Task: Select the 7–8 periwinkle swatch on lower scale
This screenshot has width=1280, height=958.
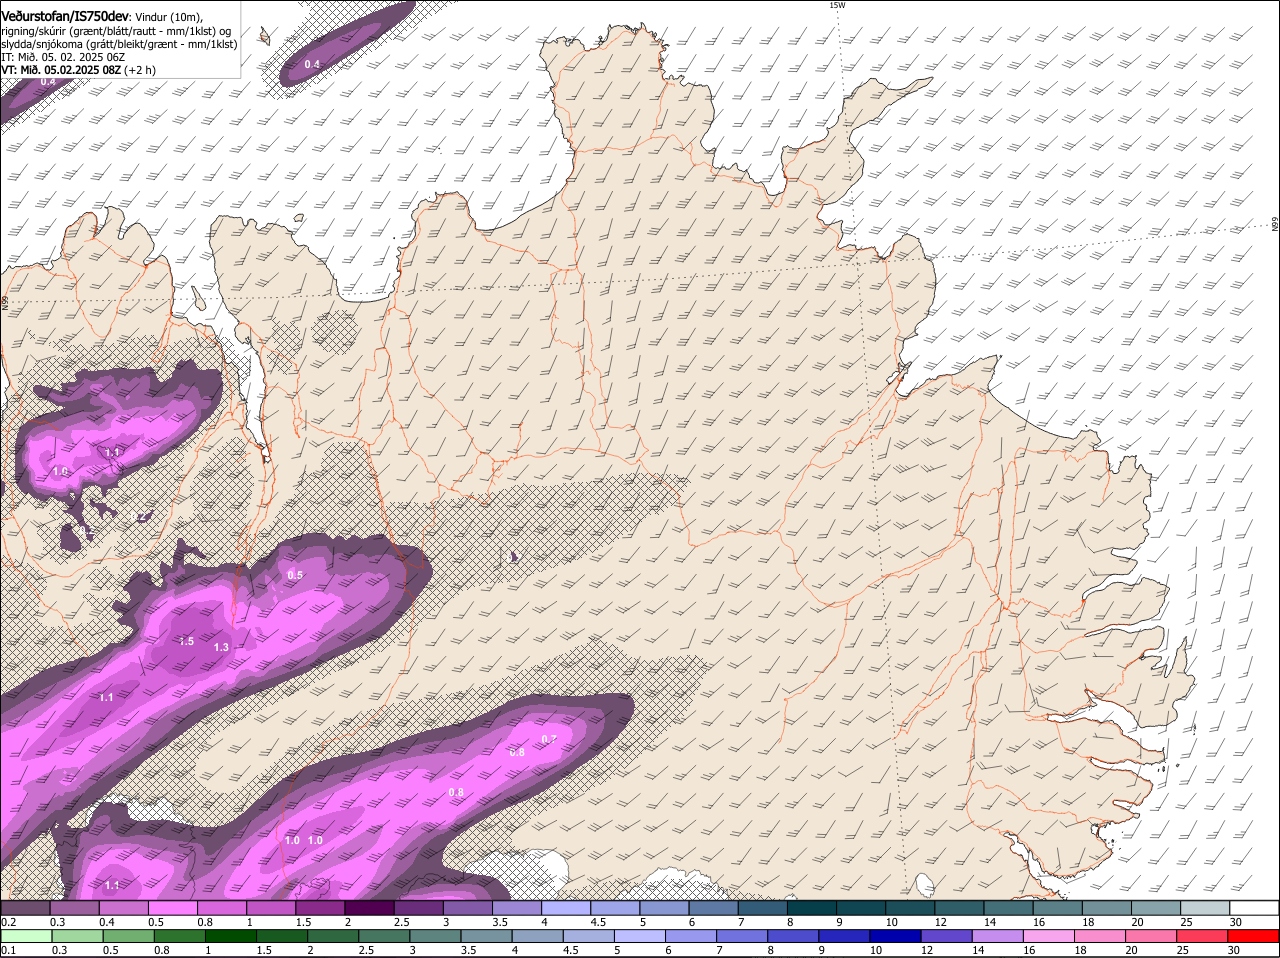Action: pos(742,936)
